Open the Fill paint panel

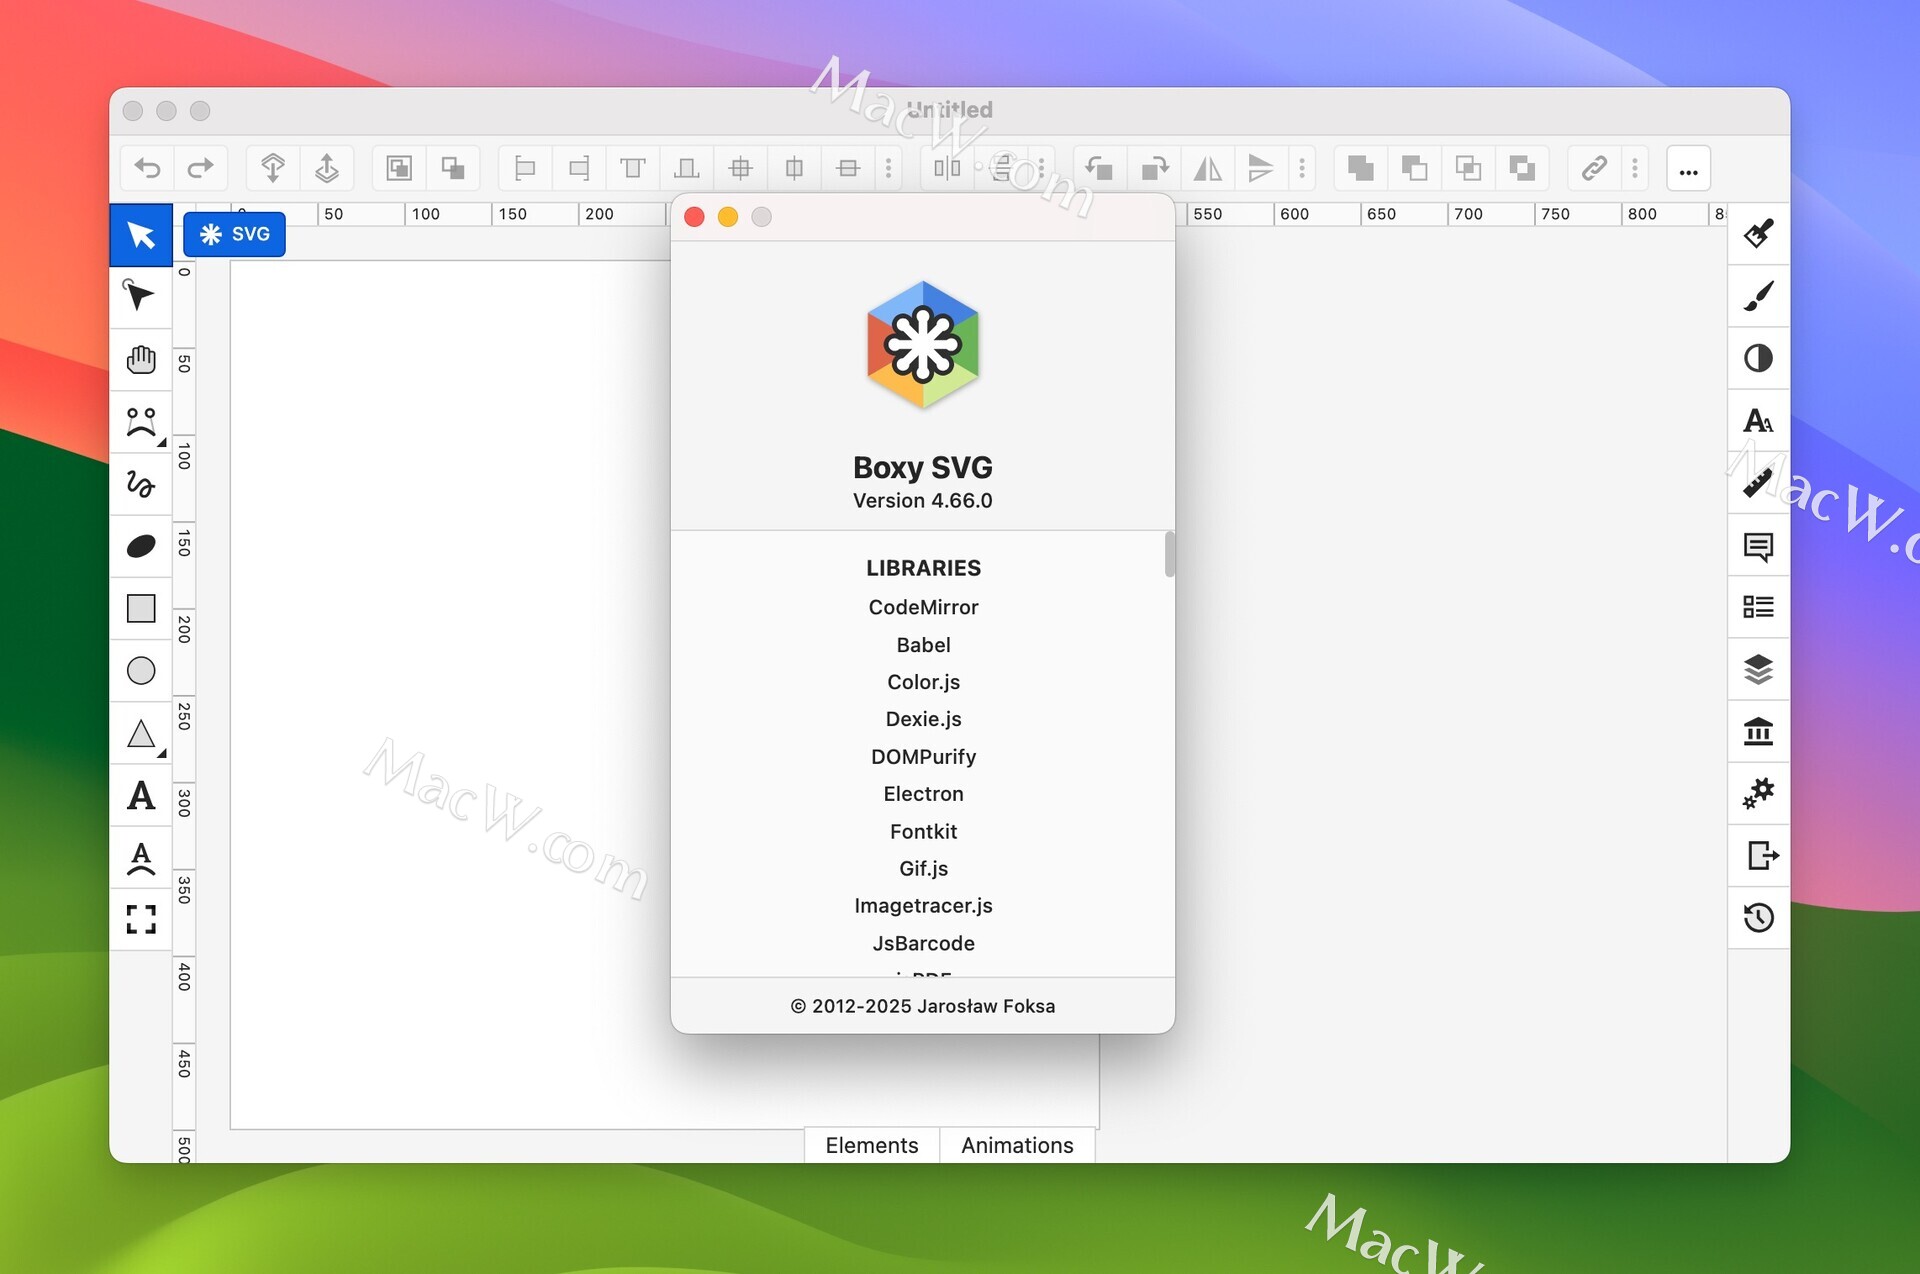click(x=1759, y=234)
